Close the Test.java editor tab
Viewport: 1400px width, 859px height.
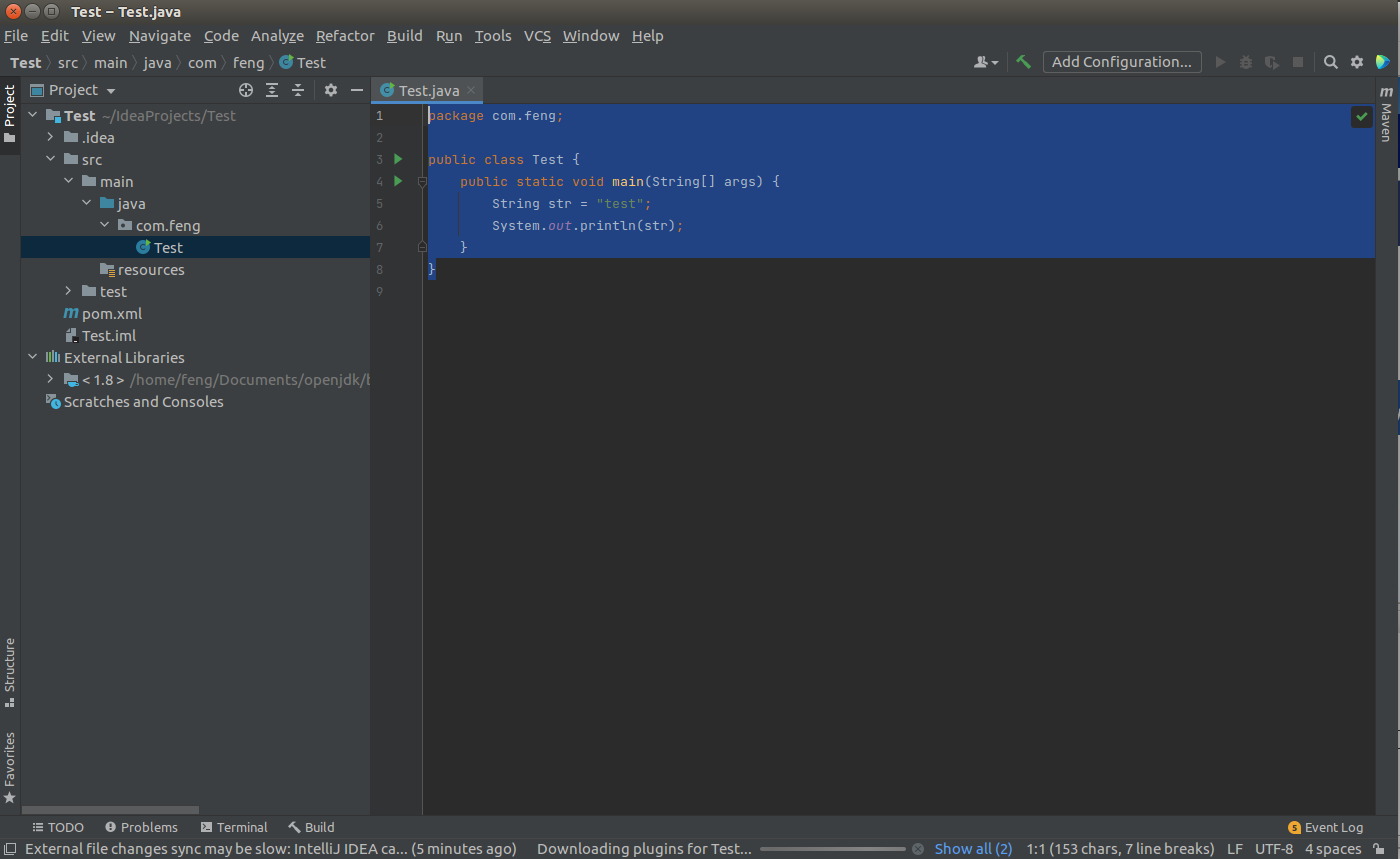point(473,90)
